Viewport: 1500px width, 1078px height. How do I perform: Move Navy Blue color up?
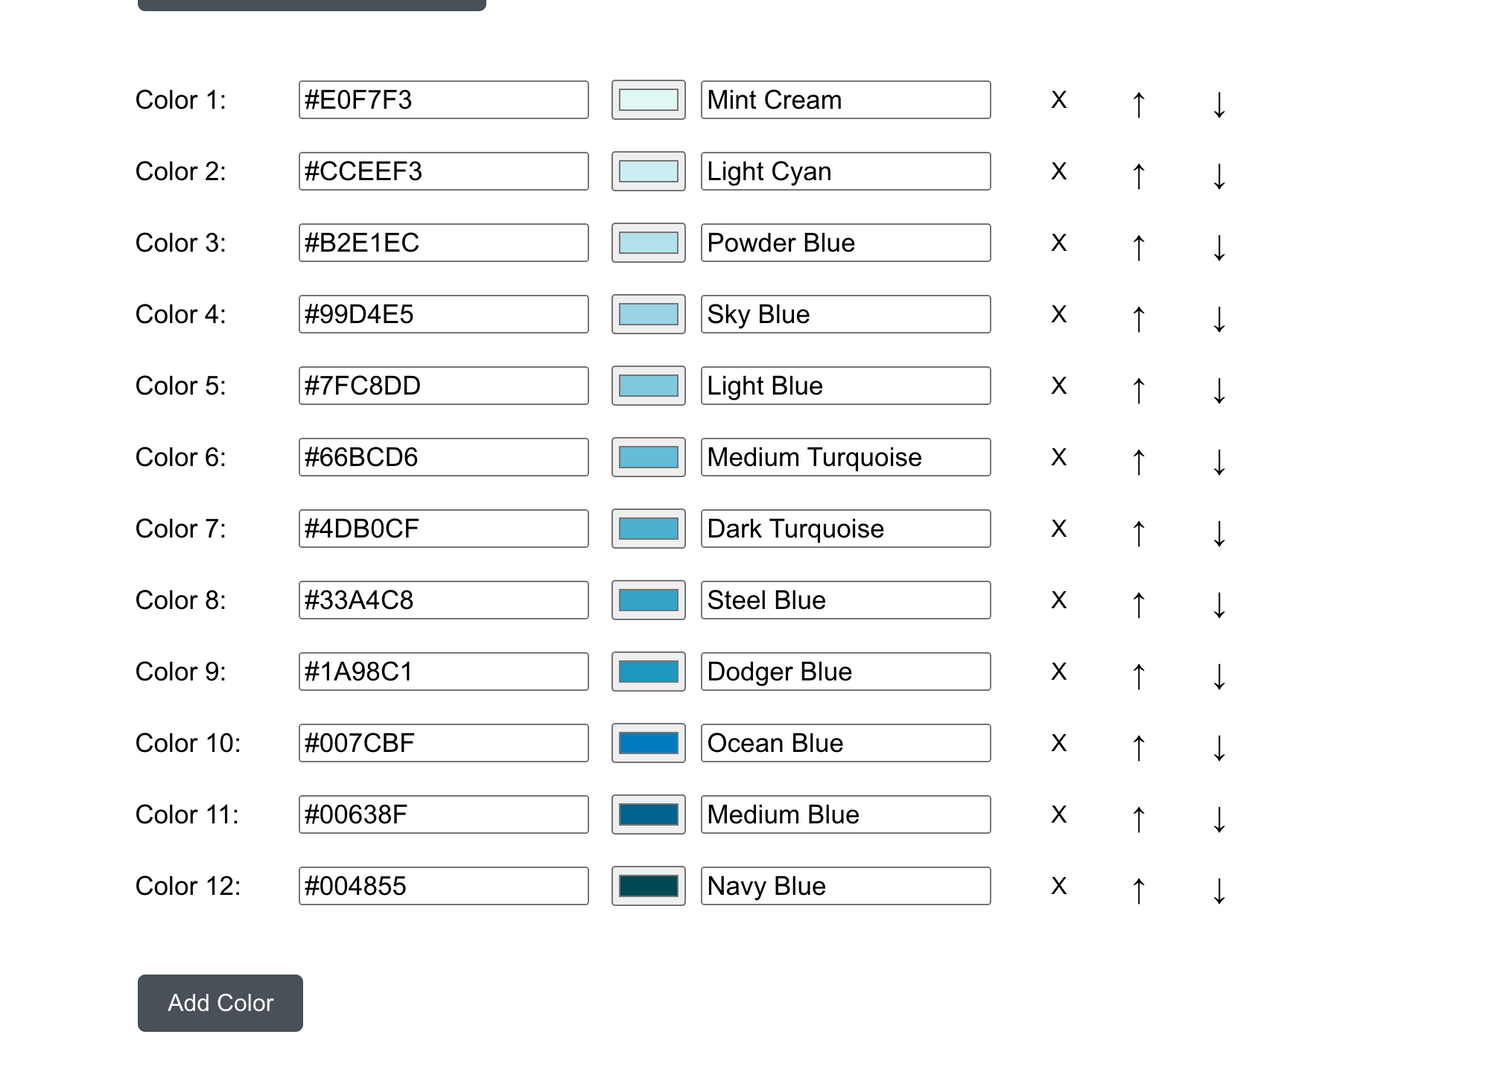click(1138, 890)
